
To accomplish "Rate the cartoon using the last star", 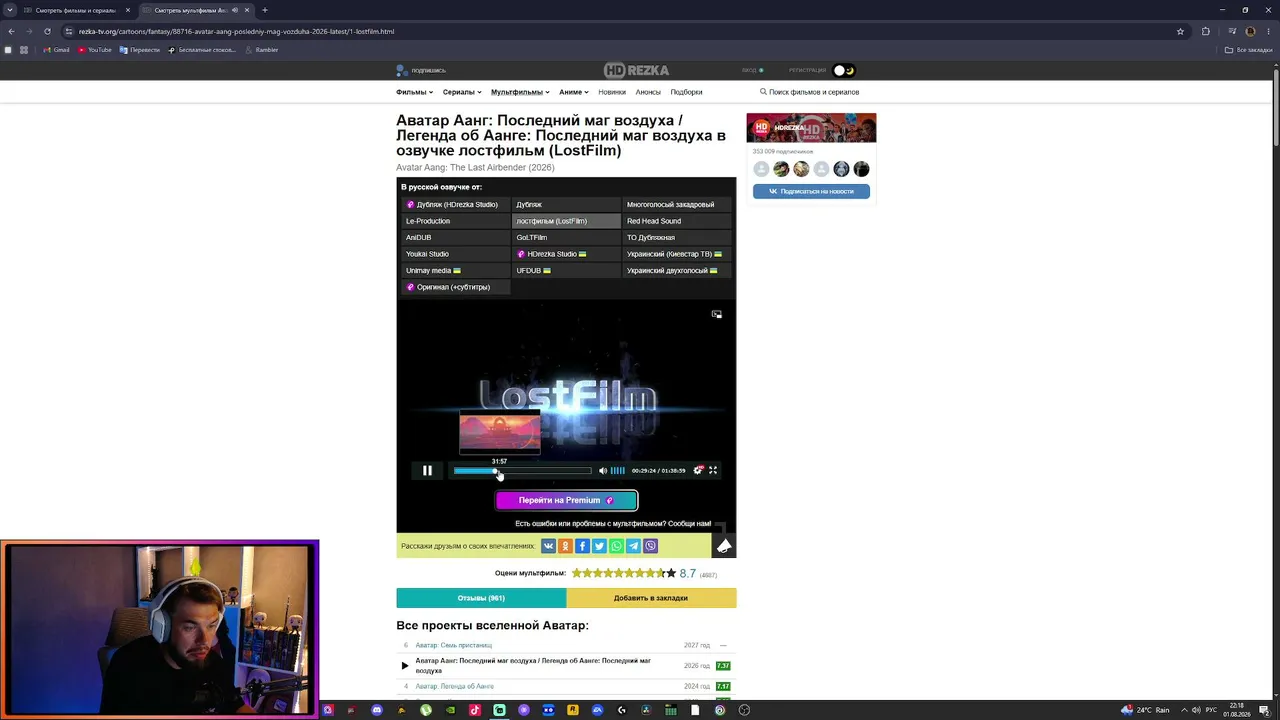I will [671, 573].
